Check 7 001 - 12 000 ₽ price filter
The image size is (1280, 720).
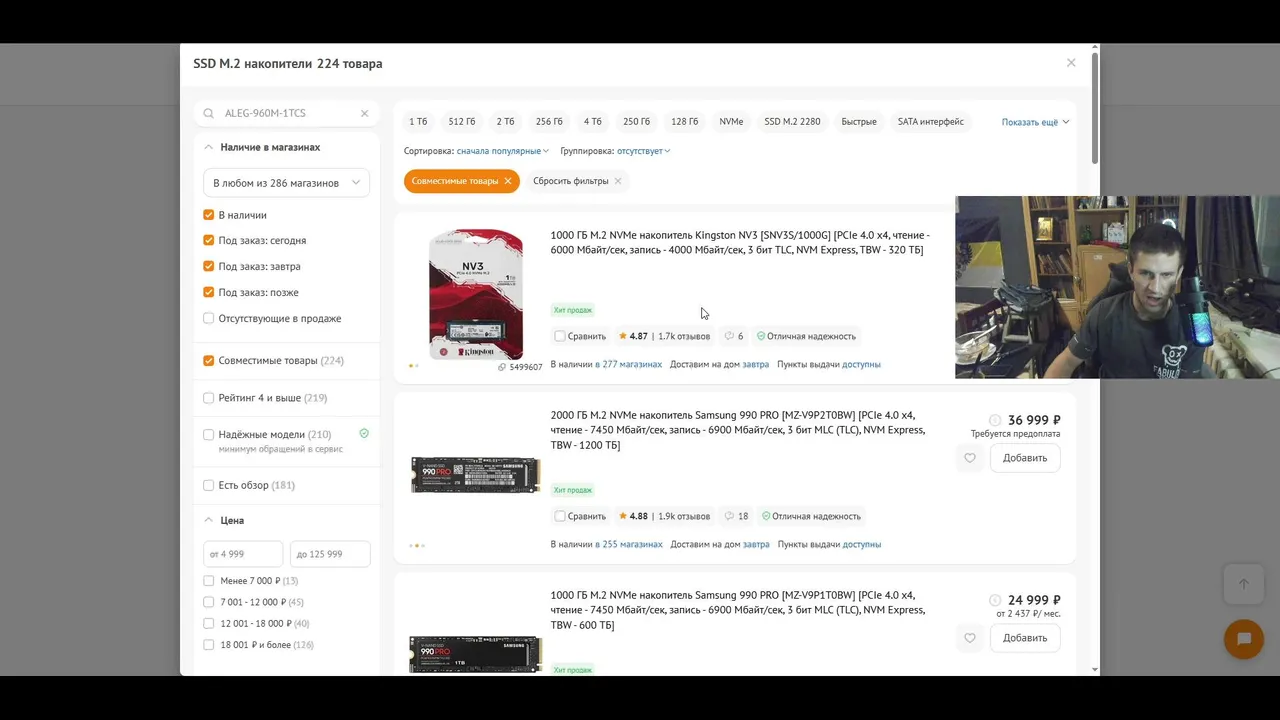click(209, 602)
